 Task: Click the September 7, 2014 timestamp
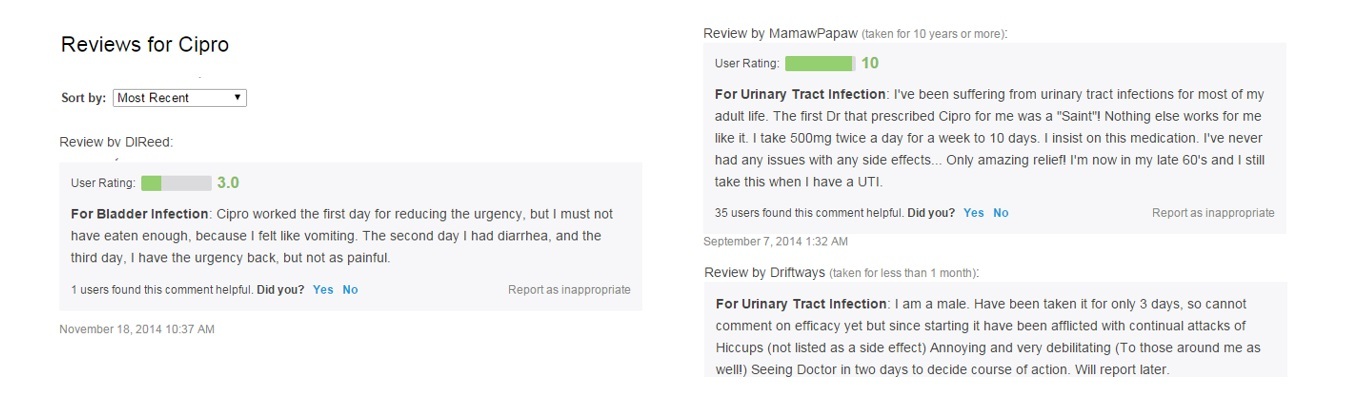775,242
